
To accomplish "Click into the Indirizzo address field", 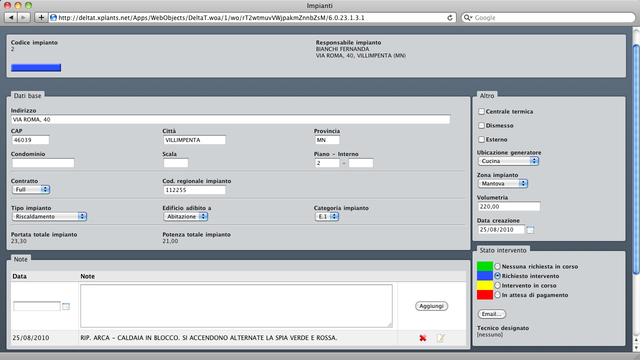I will 231,120.
